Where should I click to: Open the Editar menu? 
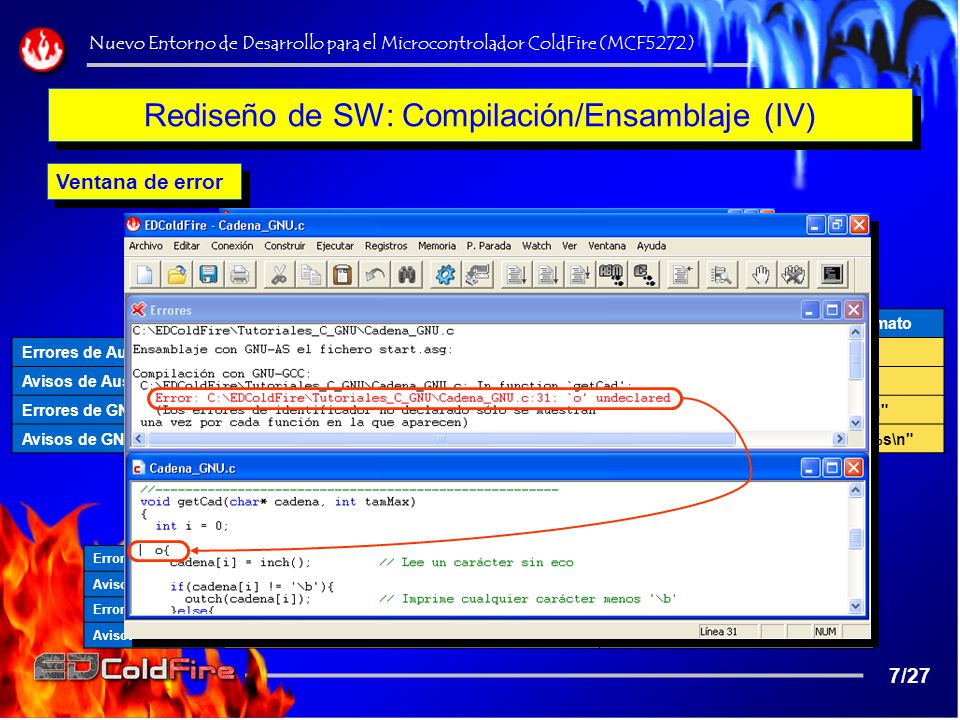[x=186, y=246]
